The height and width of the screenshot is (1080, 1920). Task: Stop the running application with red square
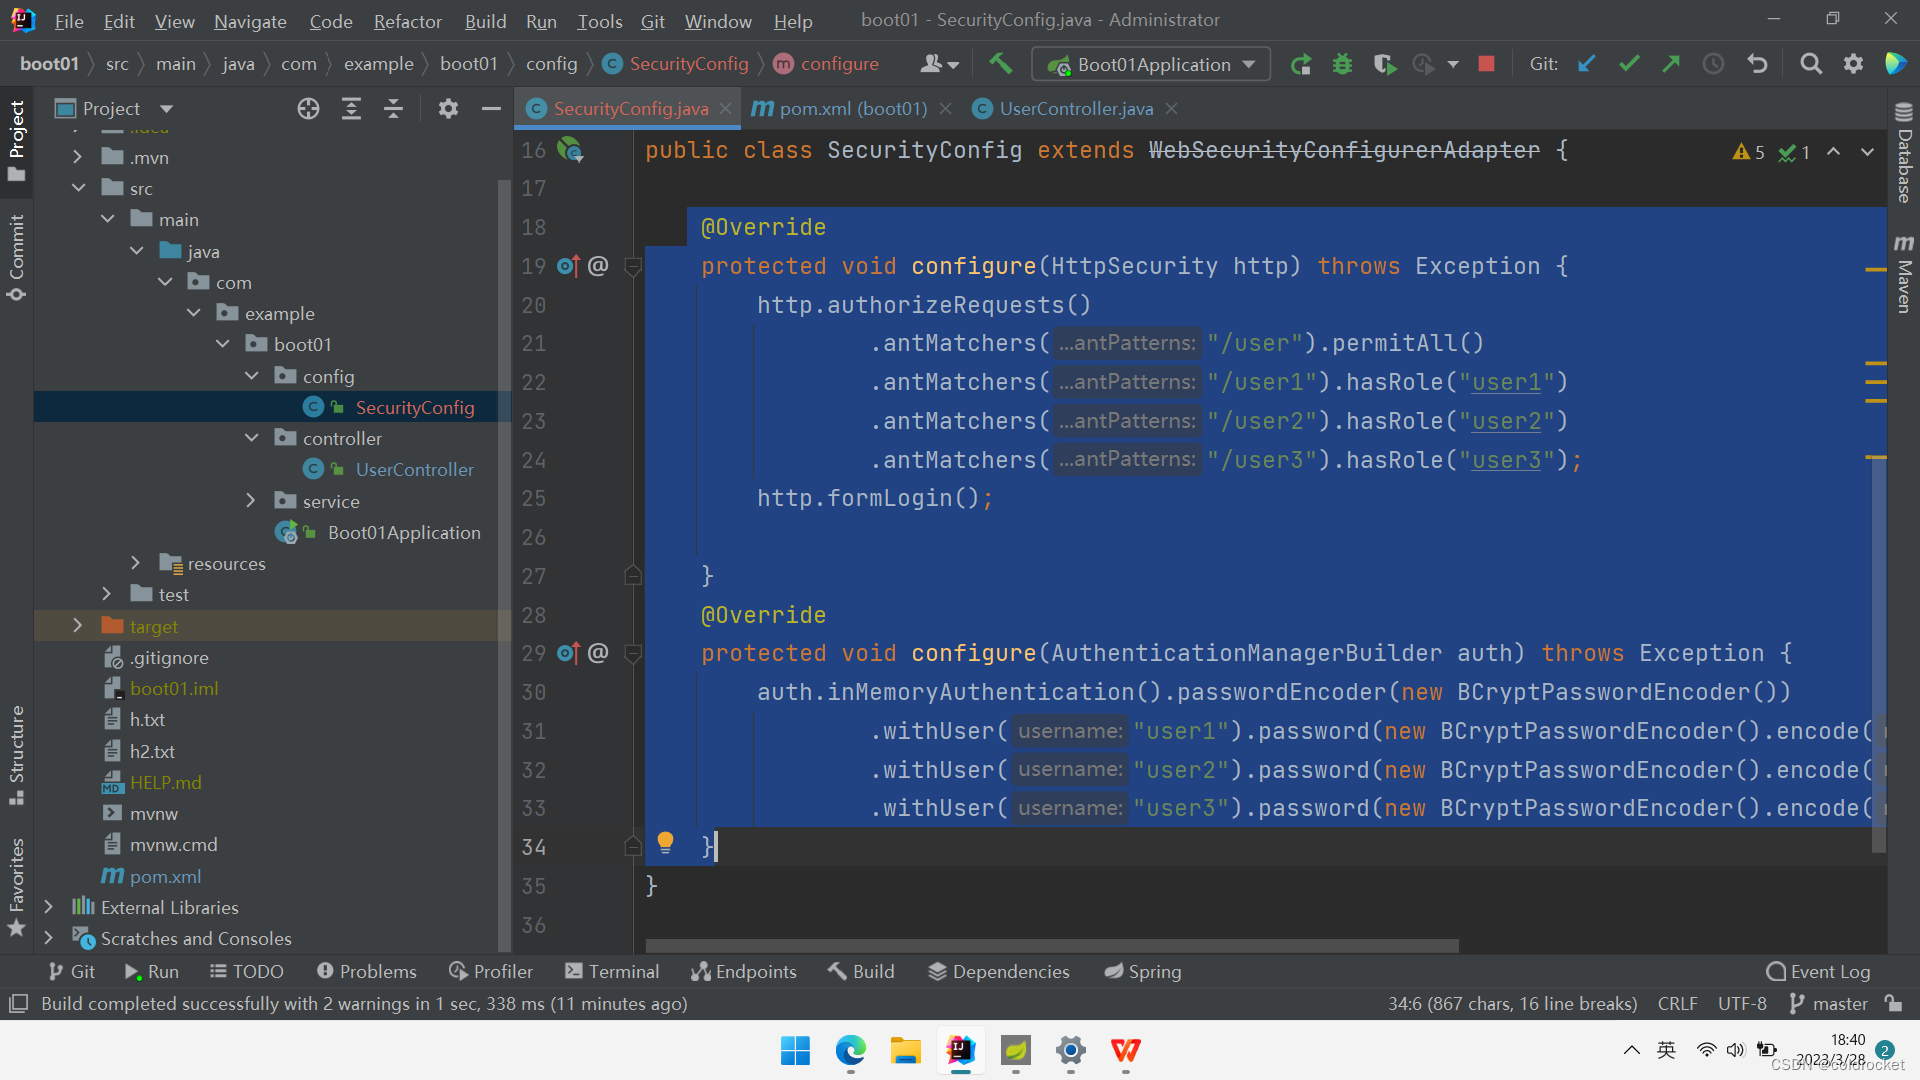click(1486, 64)
